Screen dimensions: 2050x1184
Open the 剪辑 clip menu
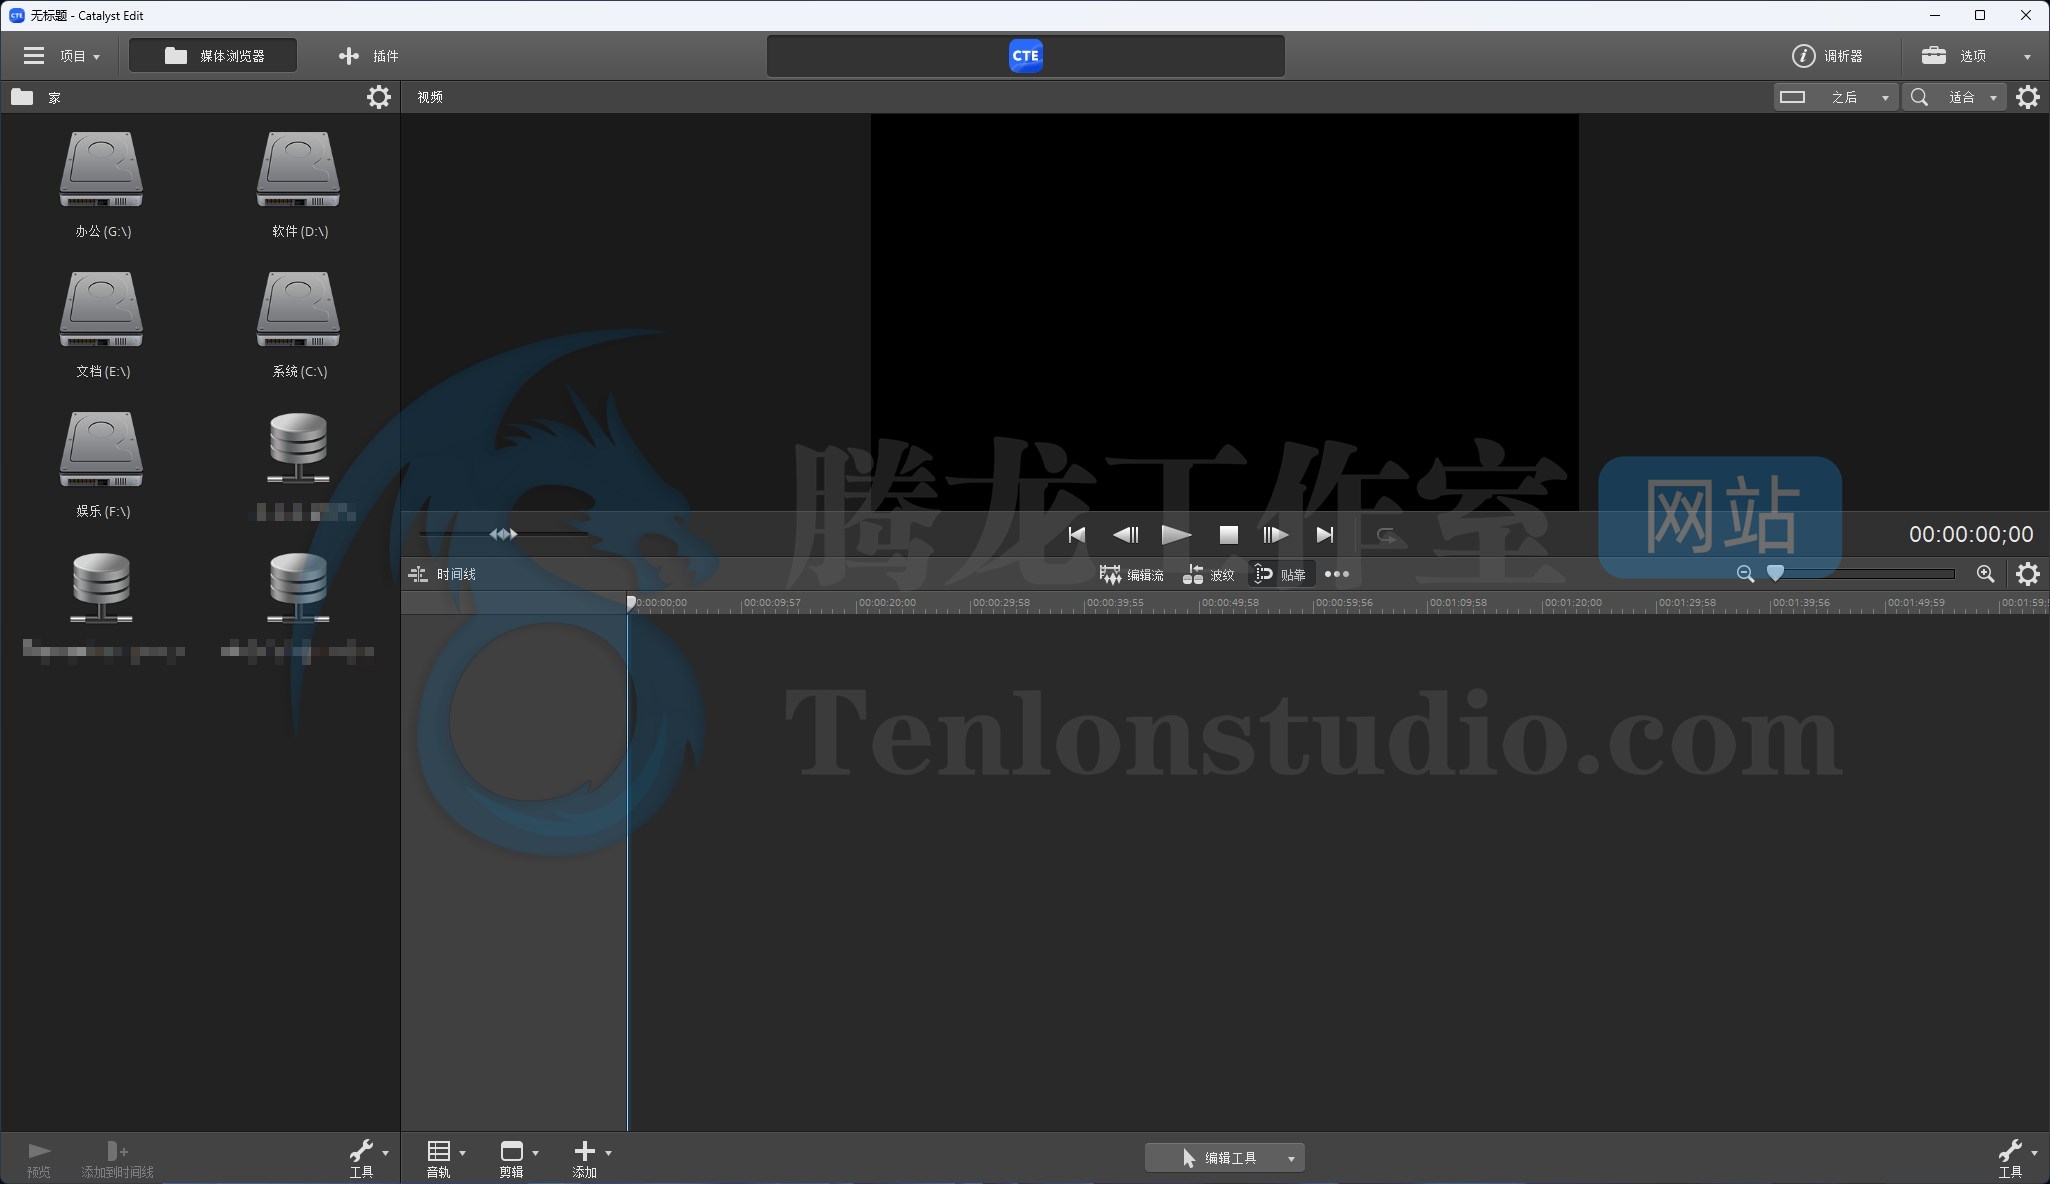[518, 1159]
